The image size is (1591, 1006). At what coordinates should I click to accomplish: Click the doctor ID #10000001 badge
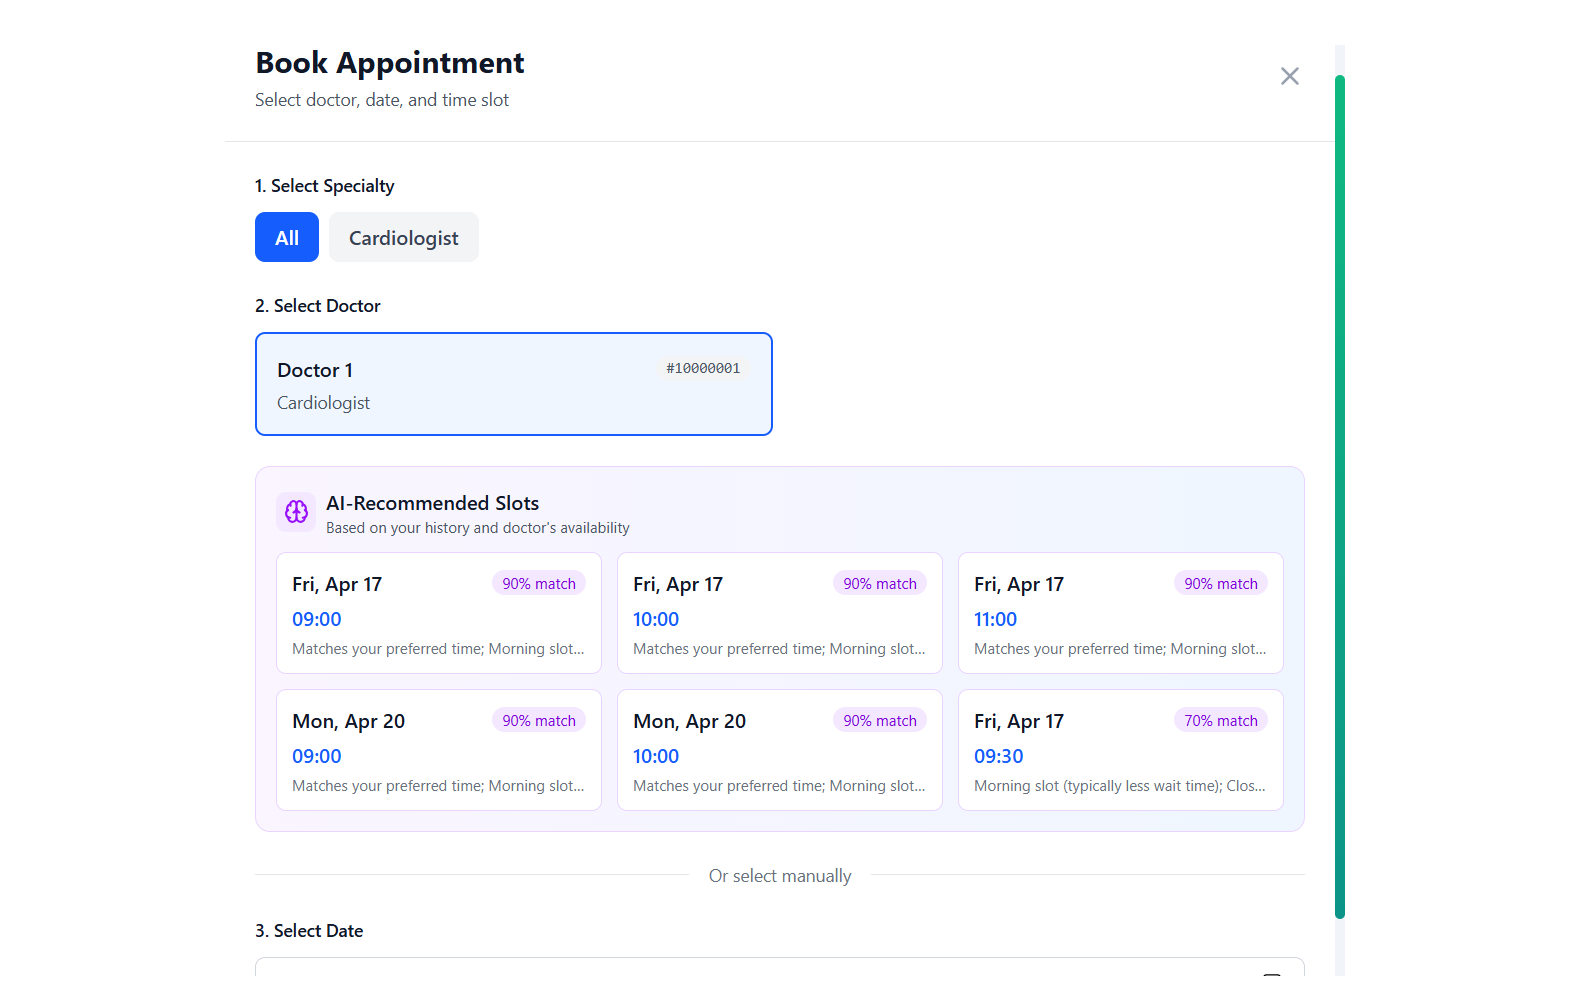click(703, 368)
